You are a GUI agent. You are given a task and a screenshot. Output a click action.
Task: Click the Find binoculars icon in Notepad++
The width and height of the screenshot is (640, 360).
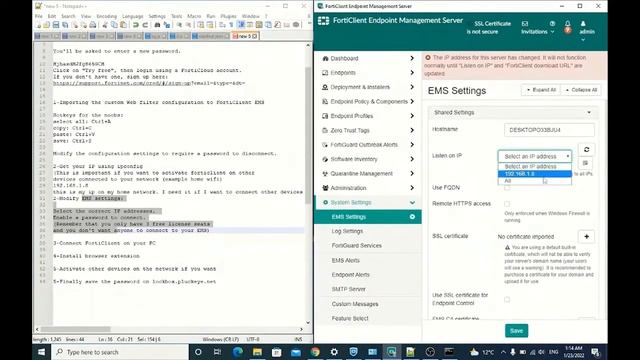pyautogui.click(x=157, y=25)
